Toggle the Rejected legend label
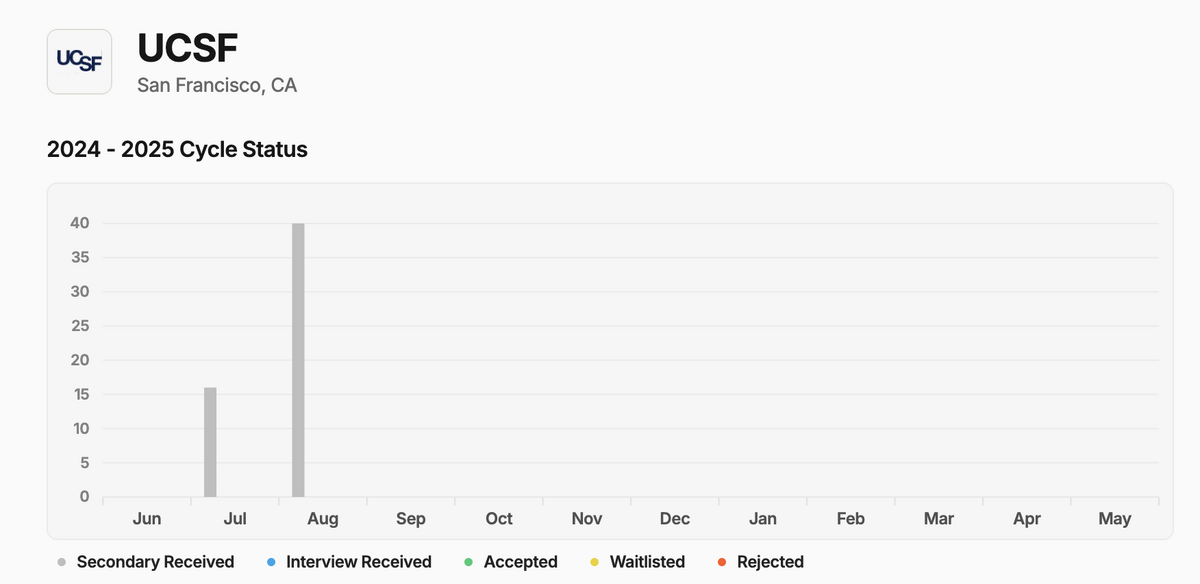Viewport: 1200px width, 584px height. coord(770,562)
